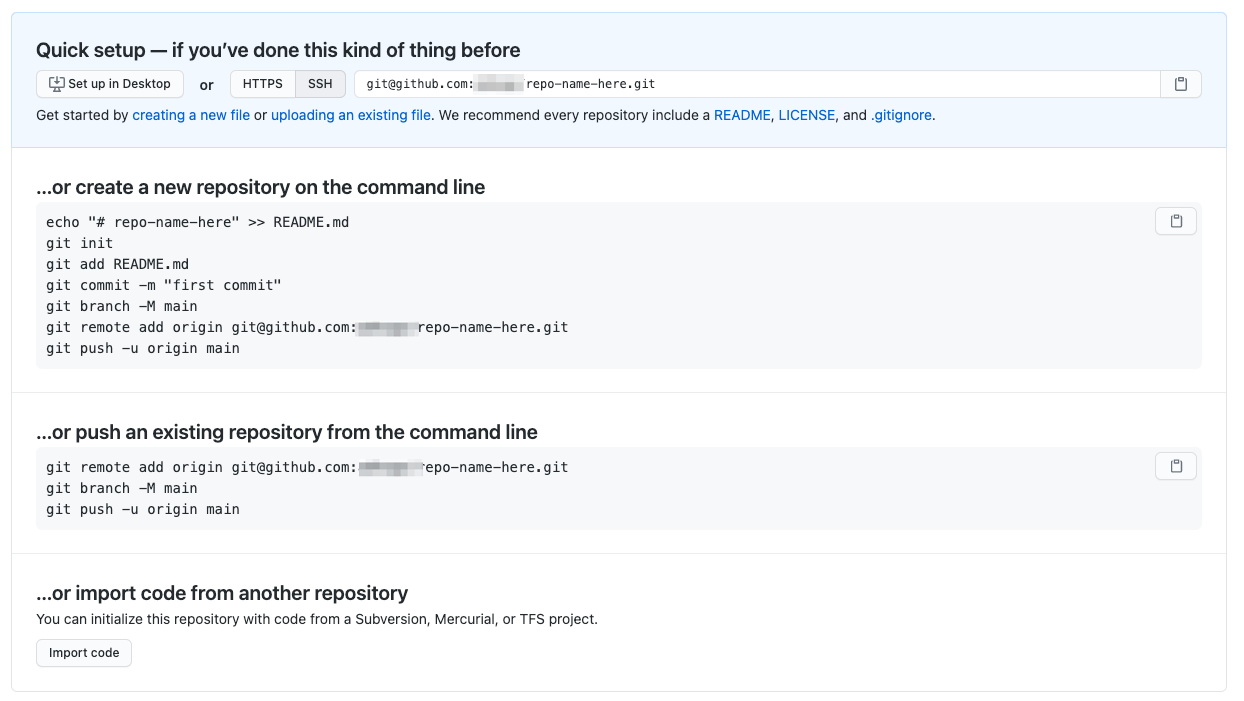
Task: Click the git commit "first commit" line
Action: point(164,285)
